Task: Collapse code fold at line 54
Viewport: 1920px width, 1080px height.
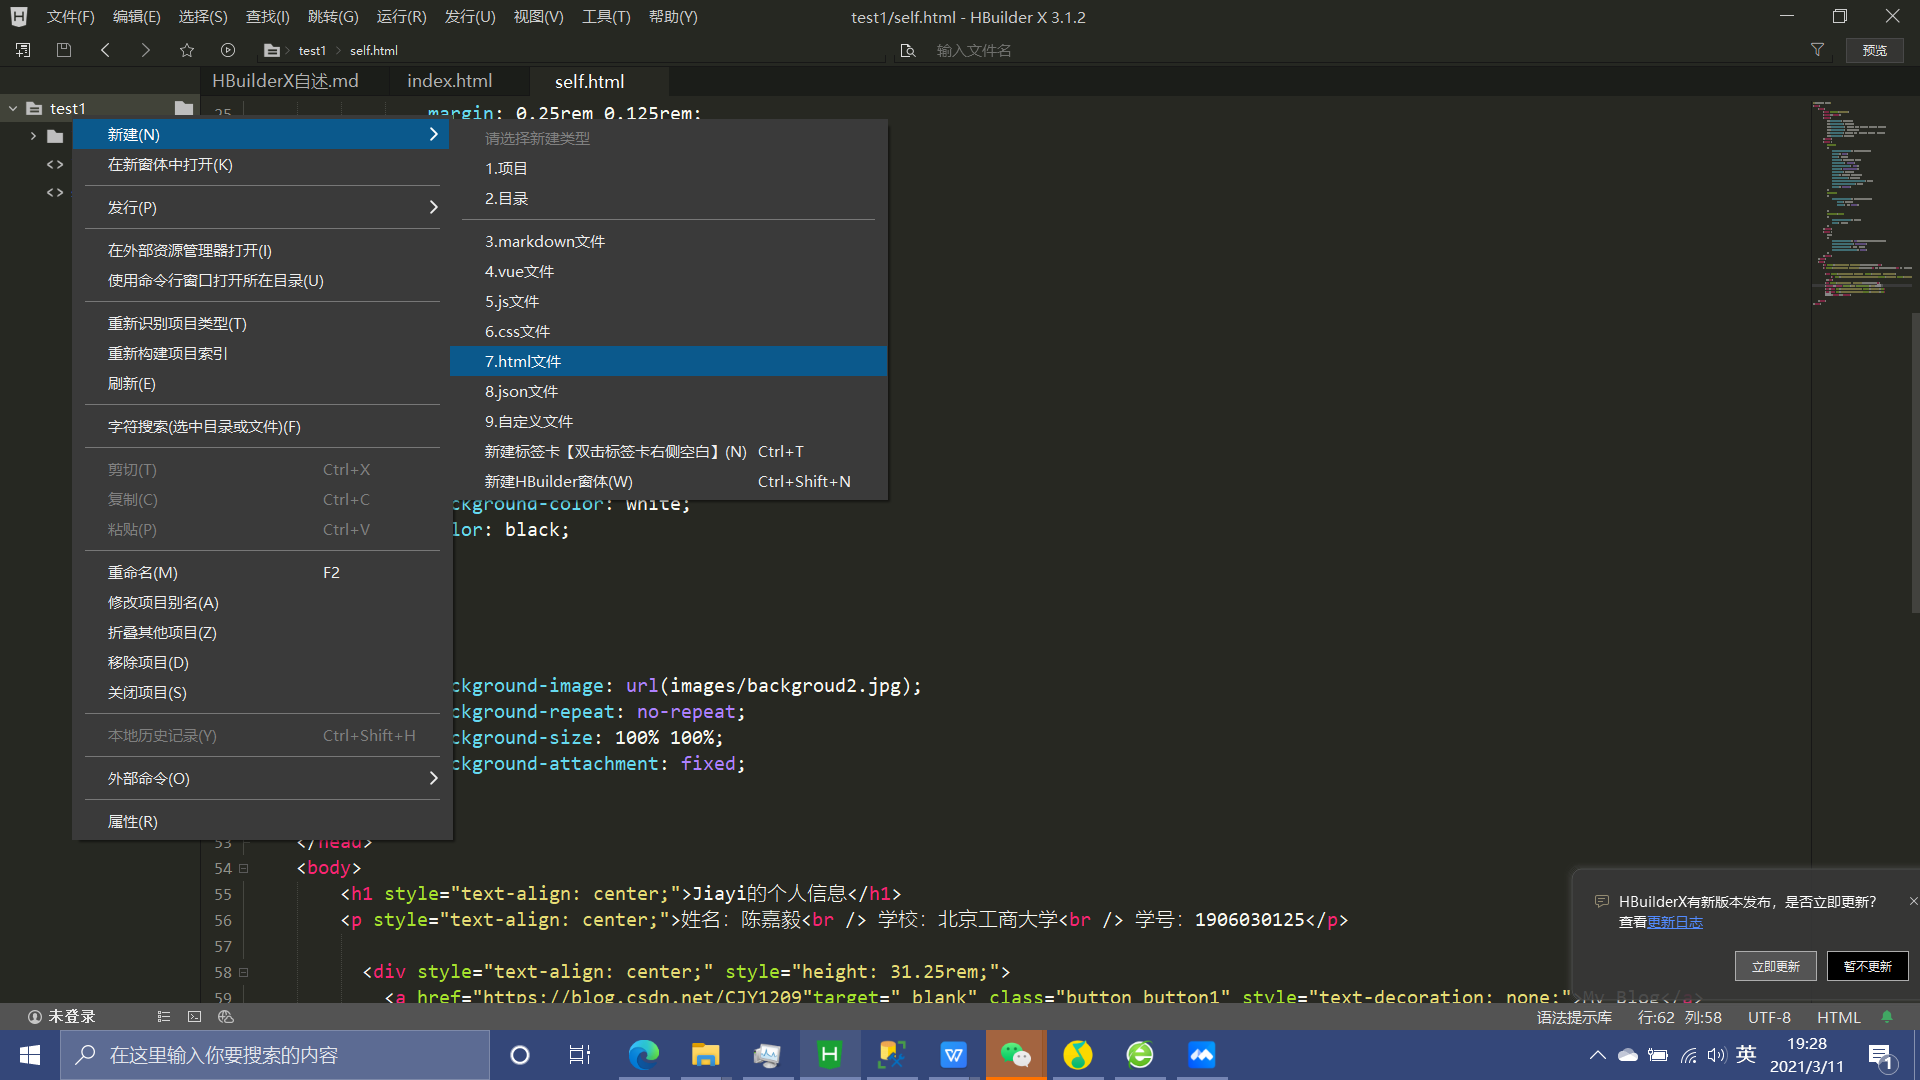Action: [x=243, y=868]
